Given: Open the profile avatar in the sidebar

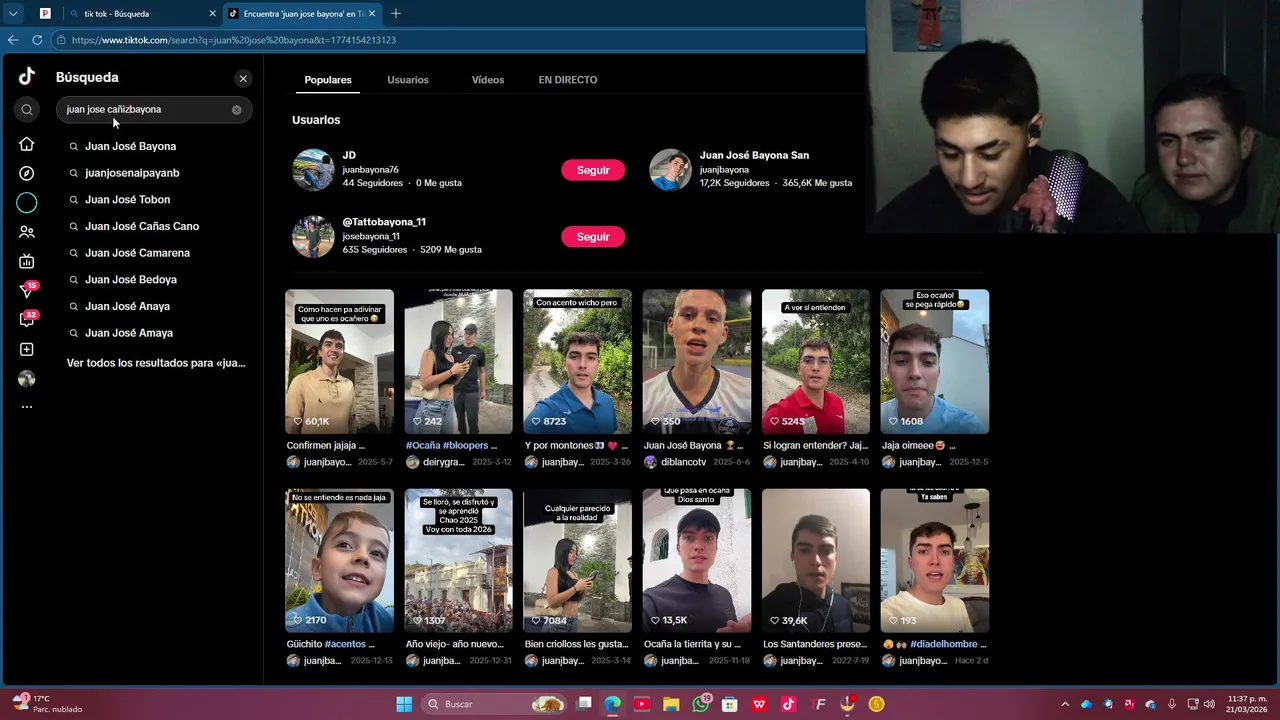Looking at the screenshot, I should click(27, 379).
